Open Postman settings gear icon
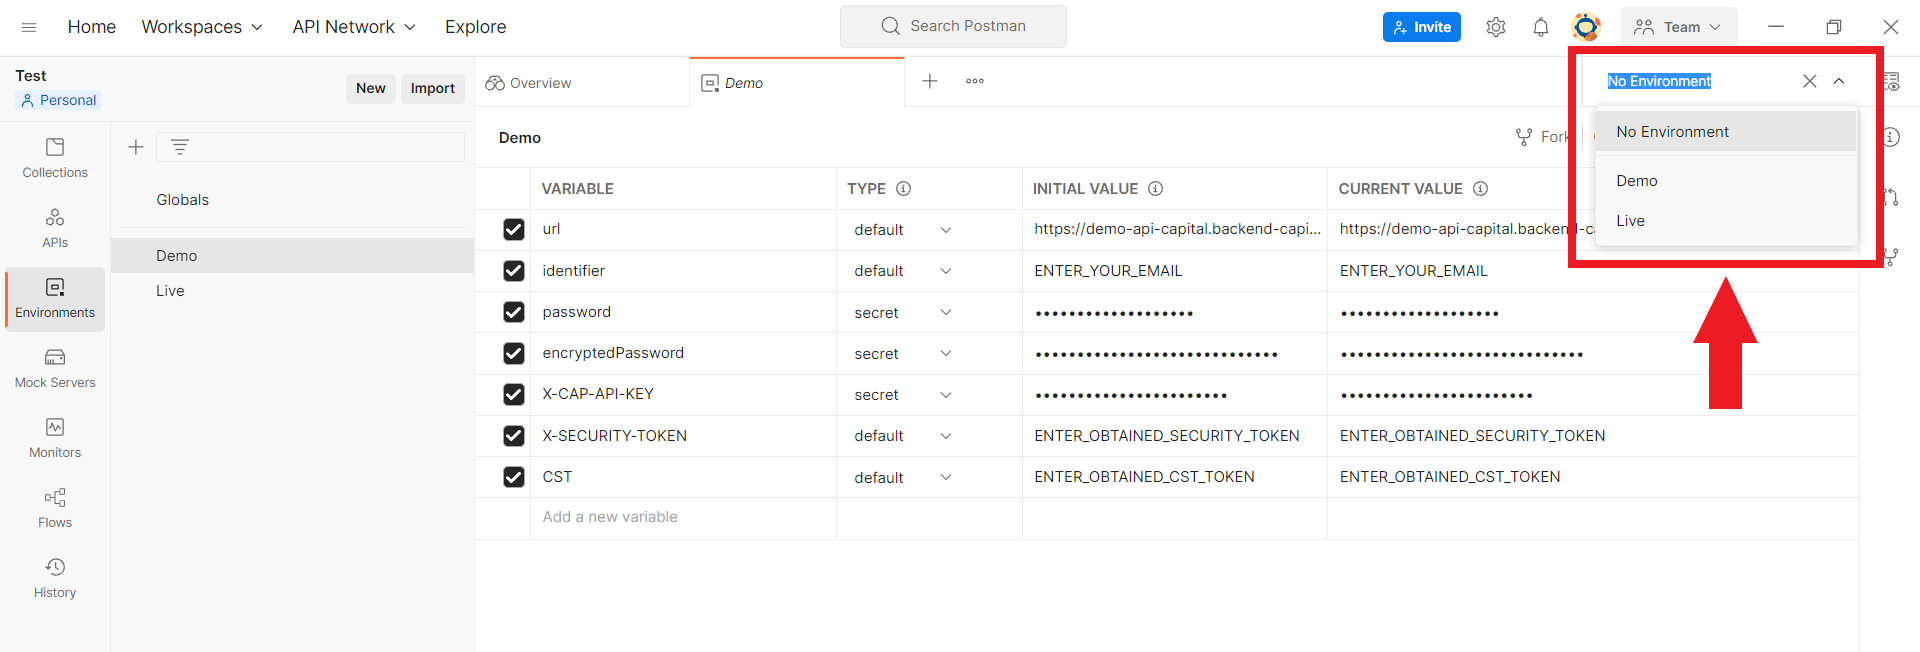 1496,27
